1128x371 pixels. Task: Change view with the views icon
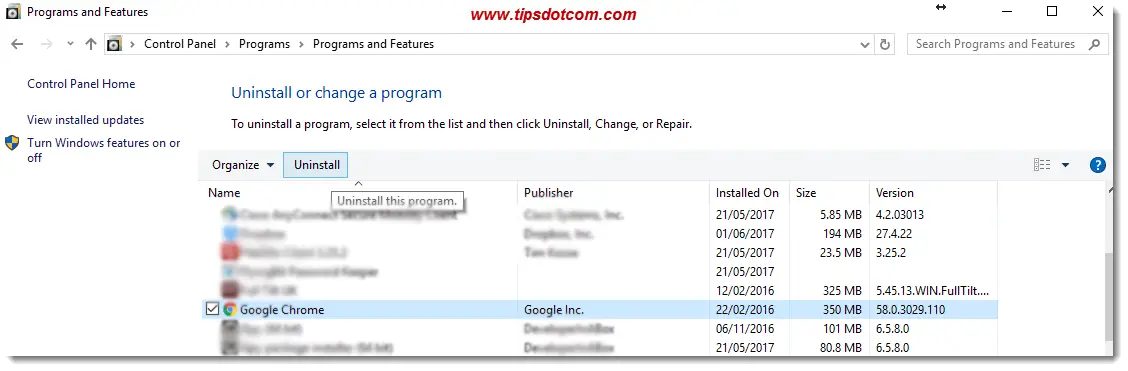(1042, 165)
